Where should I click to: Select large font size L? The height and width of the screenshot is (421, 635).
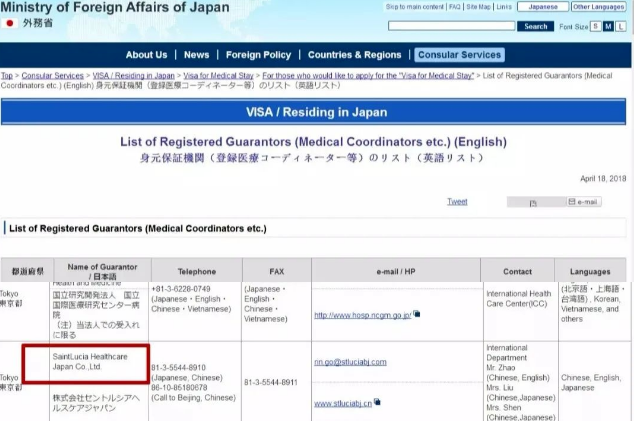tap(620, 27)
